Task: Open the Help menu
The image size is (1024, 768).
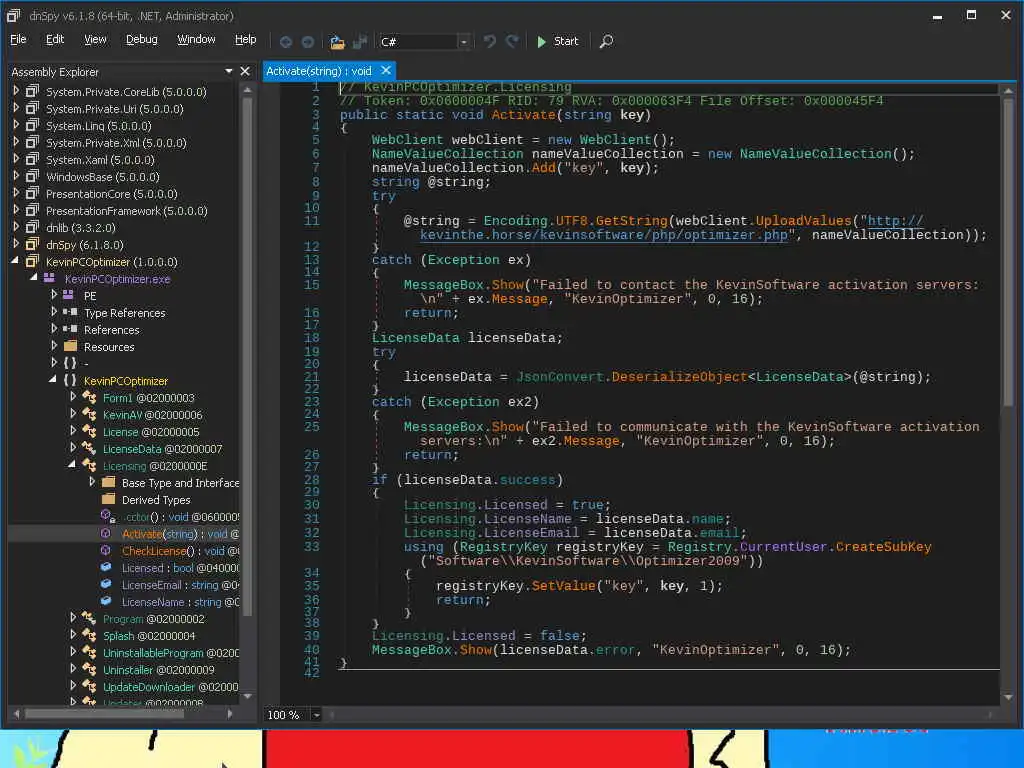Action: coord(246,39)
